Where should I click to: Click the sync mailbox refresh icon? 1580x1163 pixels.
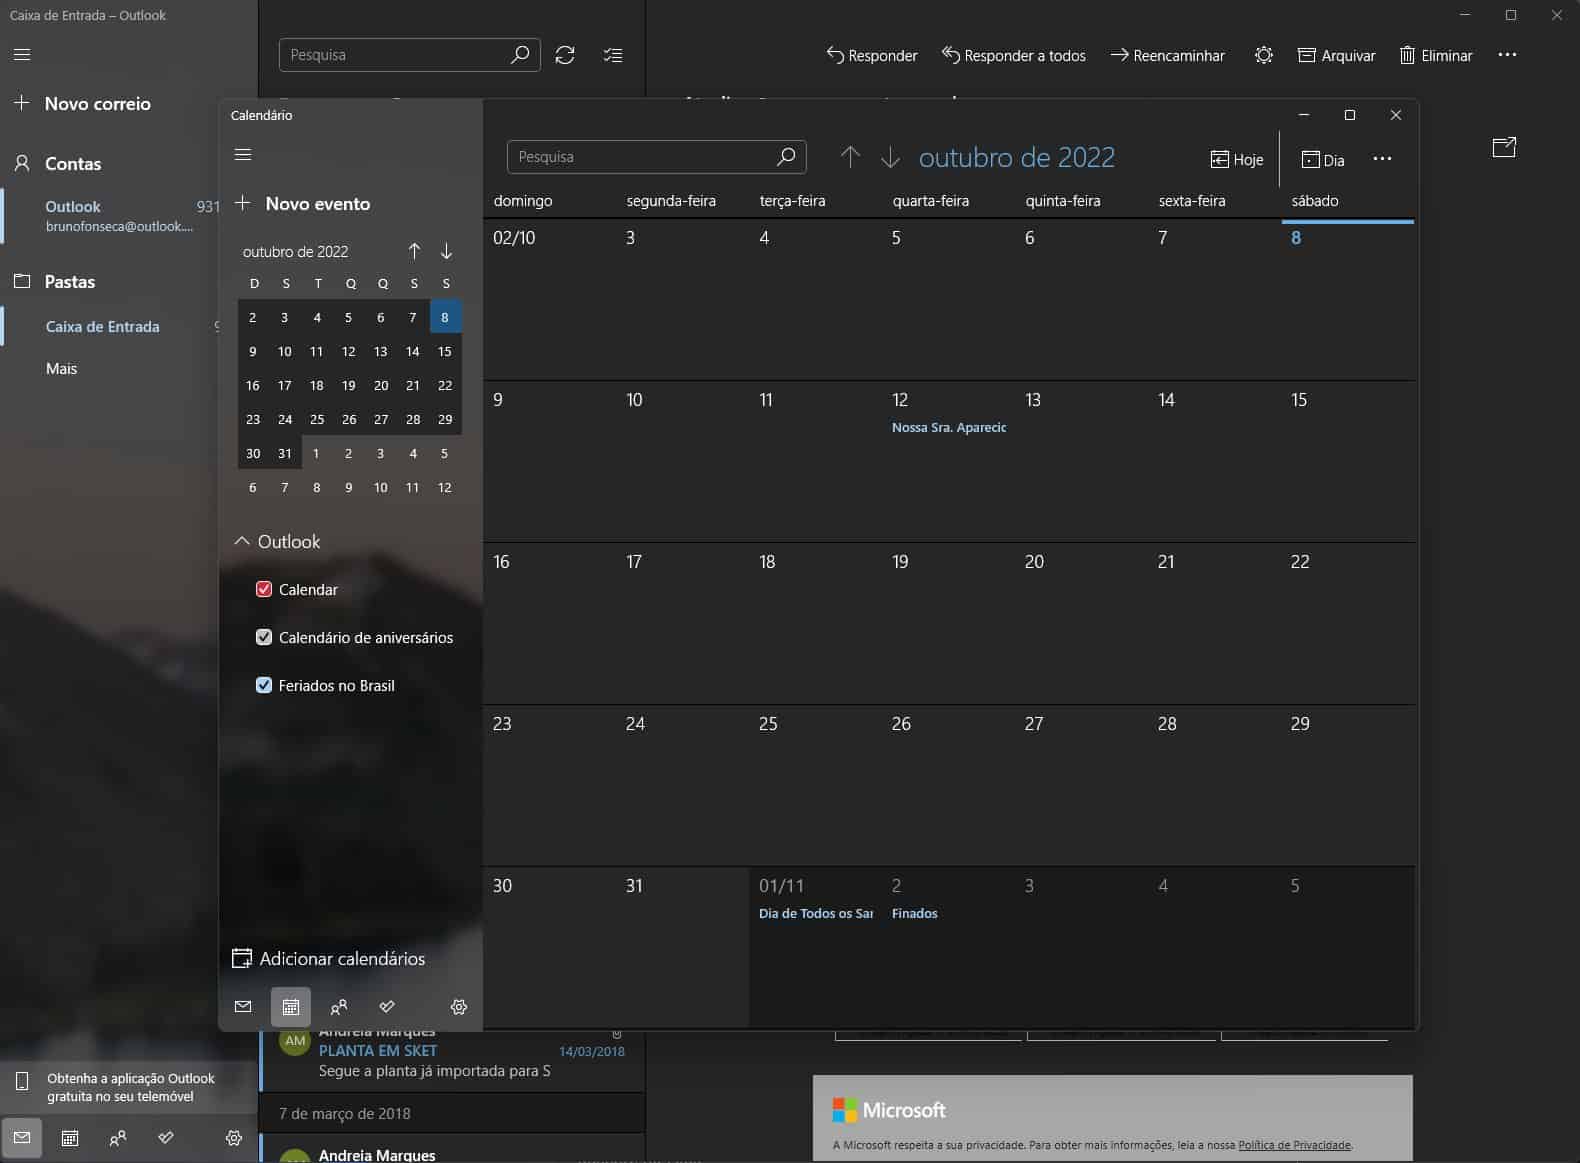565,55
